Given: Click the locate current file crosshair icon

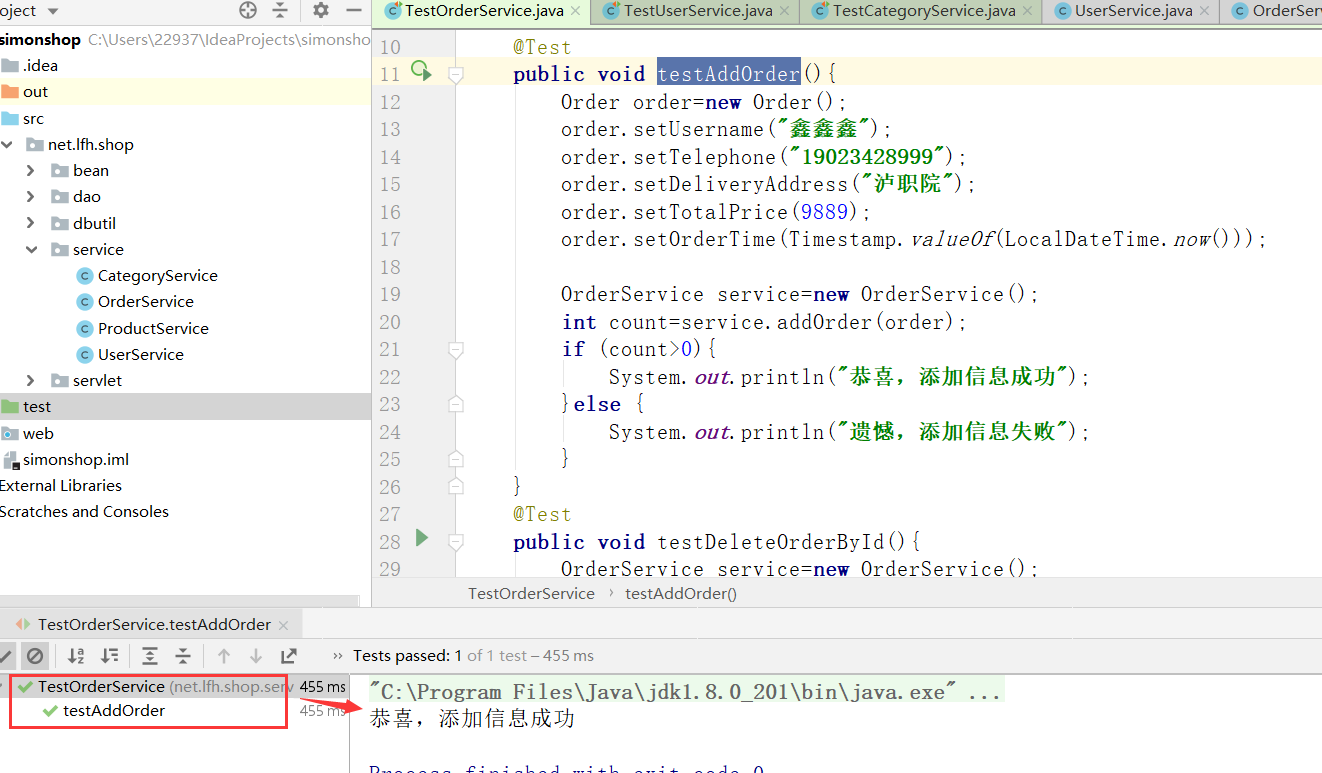Looking at the screenshot, I should pyautogui.click(x=248, y=10).
